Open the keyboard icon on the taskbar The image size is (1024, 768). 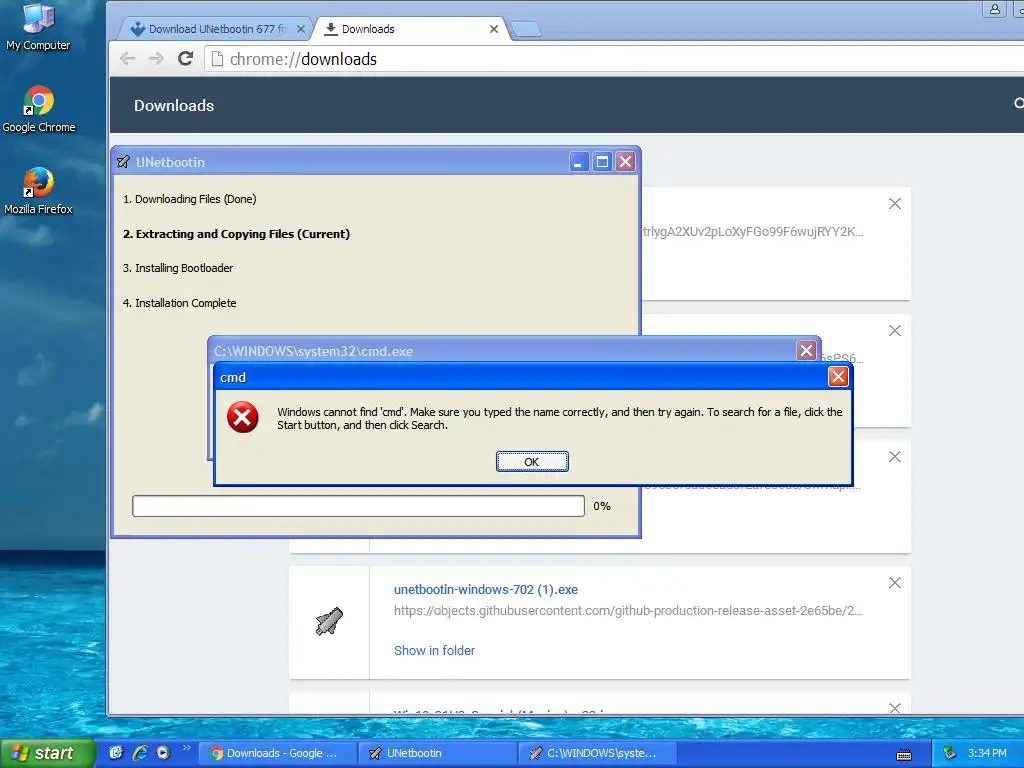[904, 755]
